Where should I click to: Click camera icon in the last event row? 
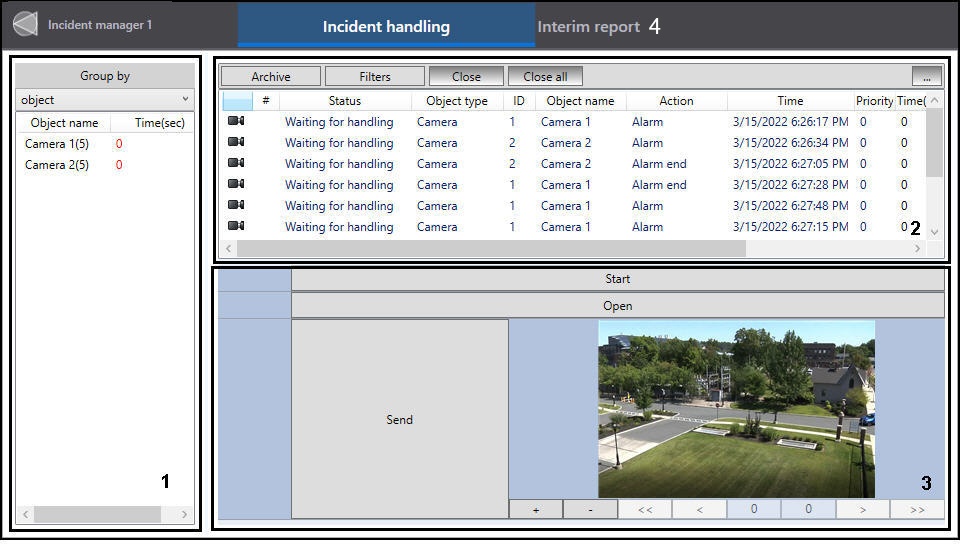coord(236,227)
